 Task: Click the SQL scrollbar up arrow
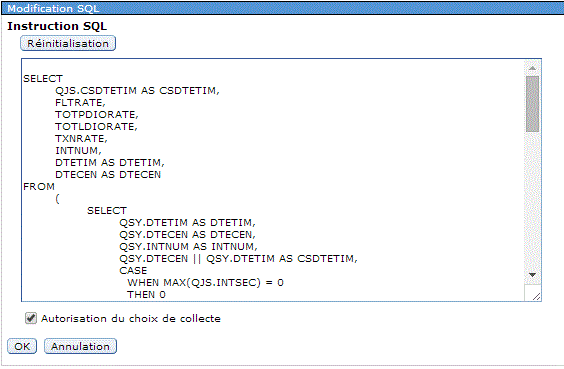532,68
